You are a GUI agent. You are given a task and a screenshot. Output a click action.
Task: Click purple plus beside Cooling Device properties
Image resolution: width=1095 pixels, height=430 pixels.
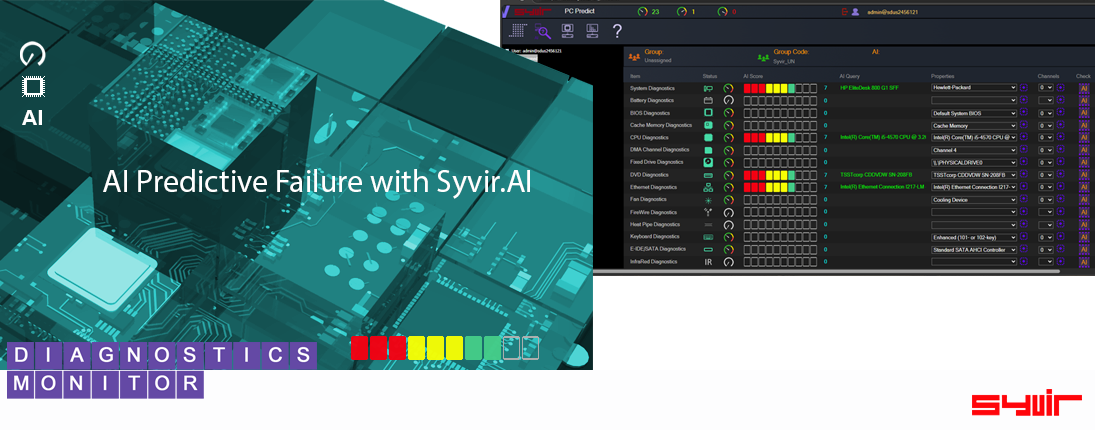tap(1024, 200)
